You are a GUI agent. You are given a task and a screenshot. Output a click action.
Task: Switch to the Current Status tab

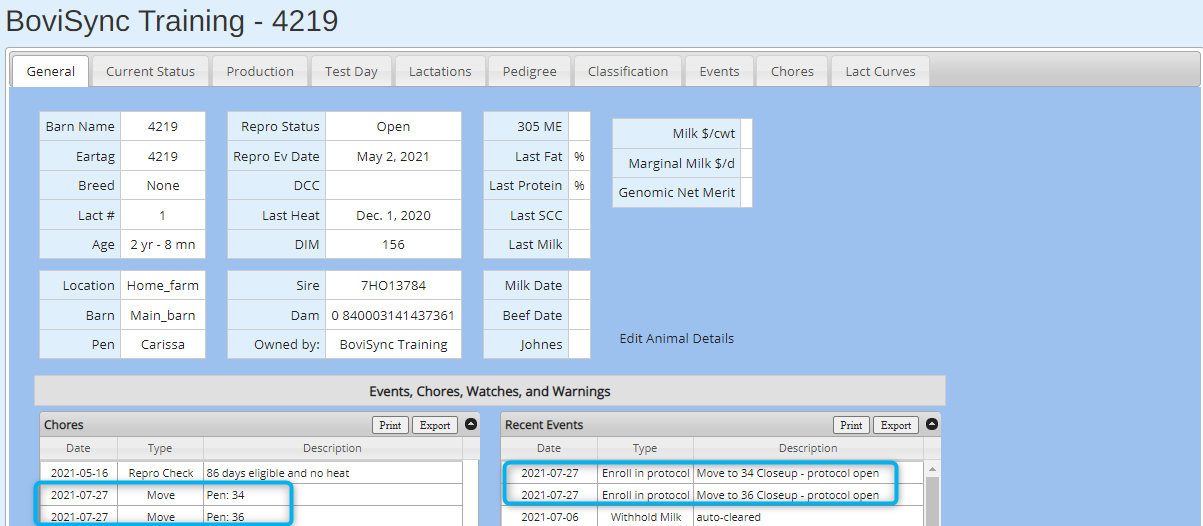pos(151,71)
